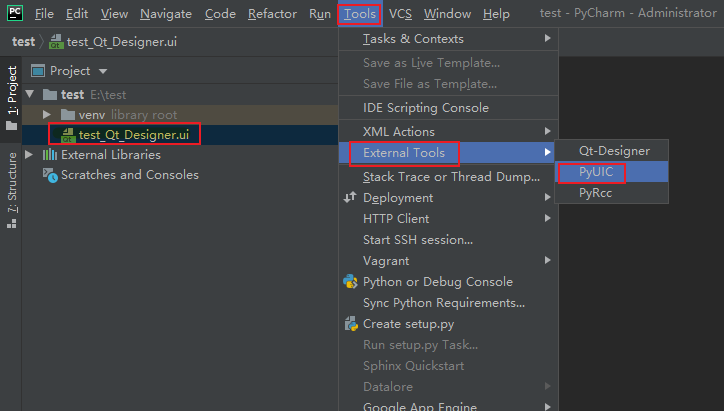The image size is (724, 411).
Task: Click the venv folder icon
Action: pos(68,115)
